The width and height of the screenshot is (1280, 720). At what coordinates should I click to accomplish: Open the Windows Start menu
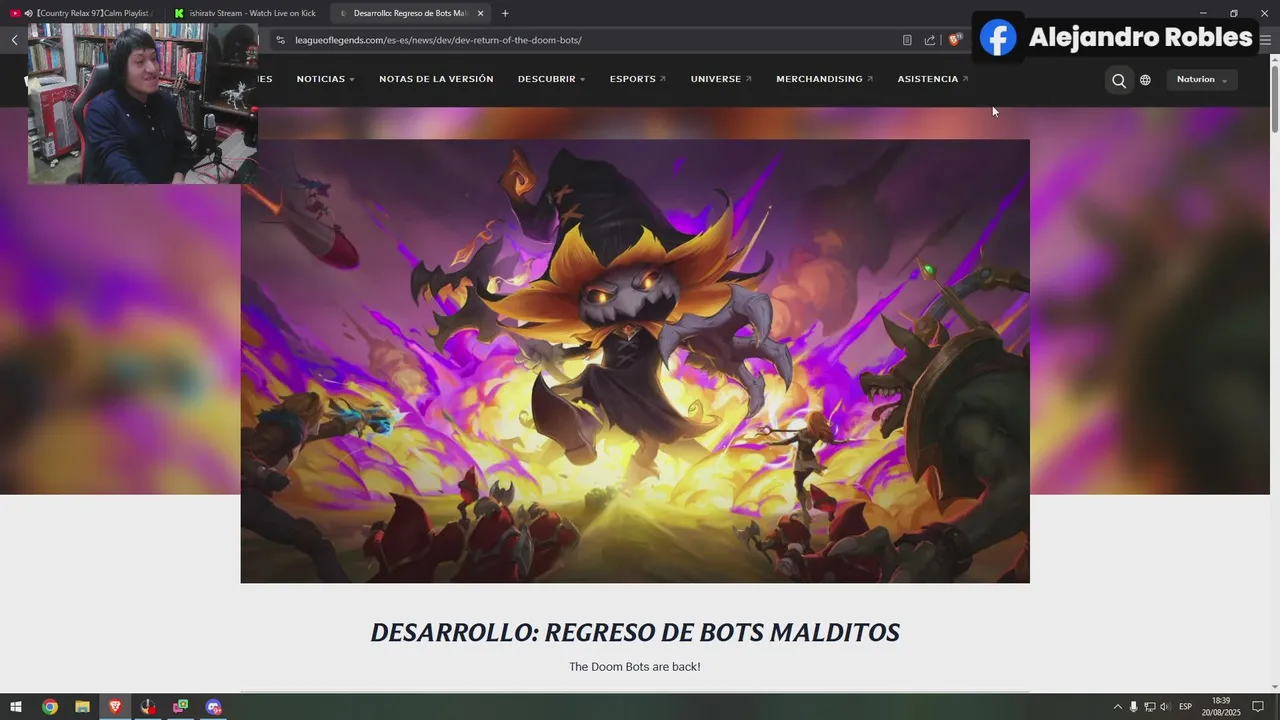point(16,707)
